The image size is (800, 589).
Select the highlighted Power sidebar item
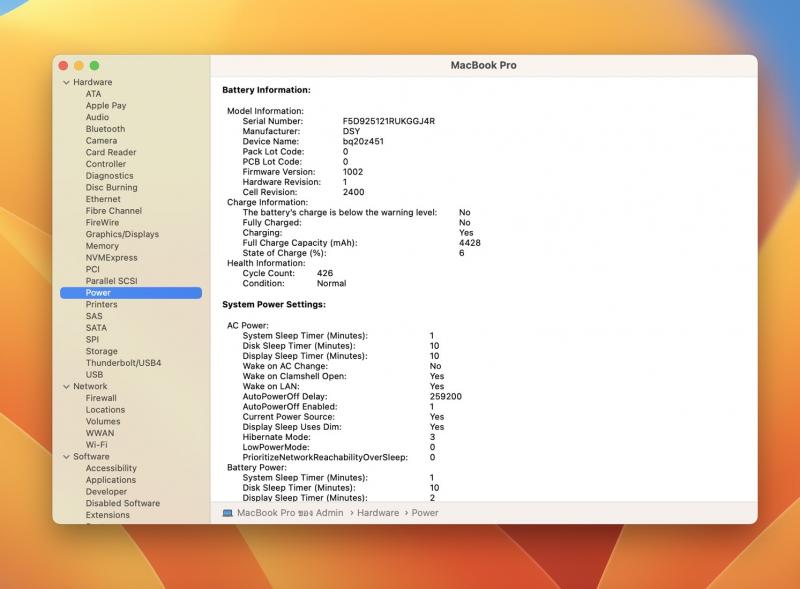click(98, 293)
